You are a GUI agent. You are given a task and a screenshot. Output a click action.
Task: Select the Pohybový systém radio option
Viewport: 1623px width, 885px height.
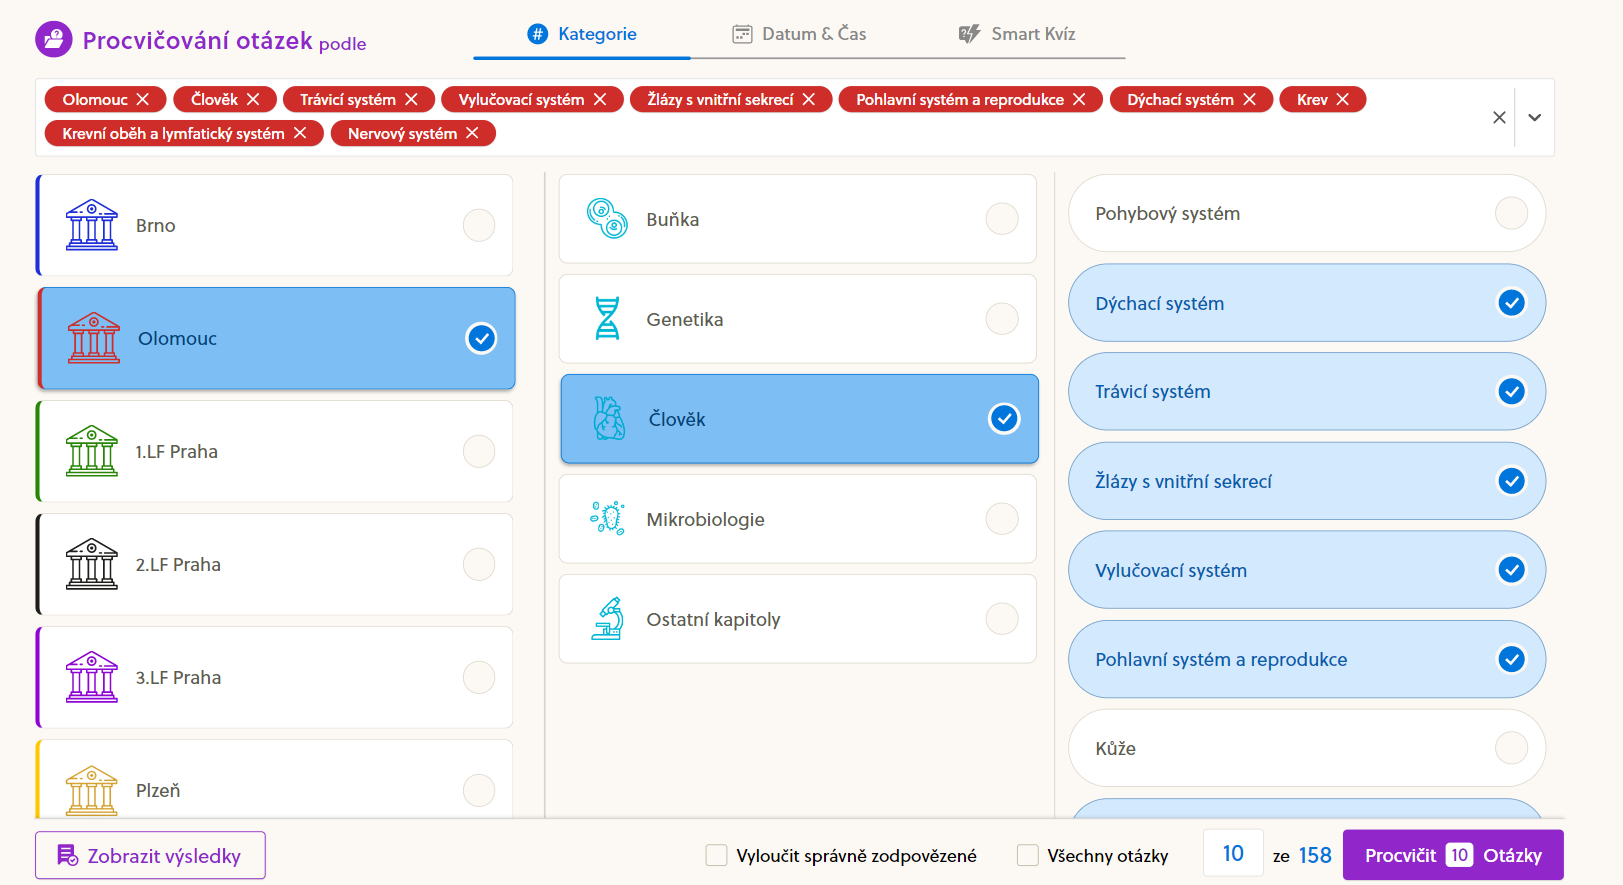(x=1510, y=213)
